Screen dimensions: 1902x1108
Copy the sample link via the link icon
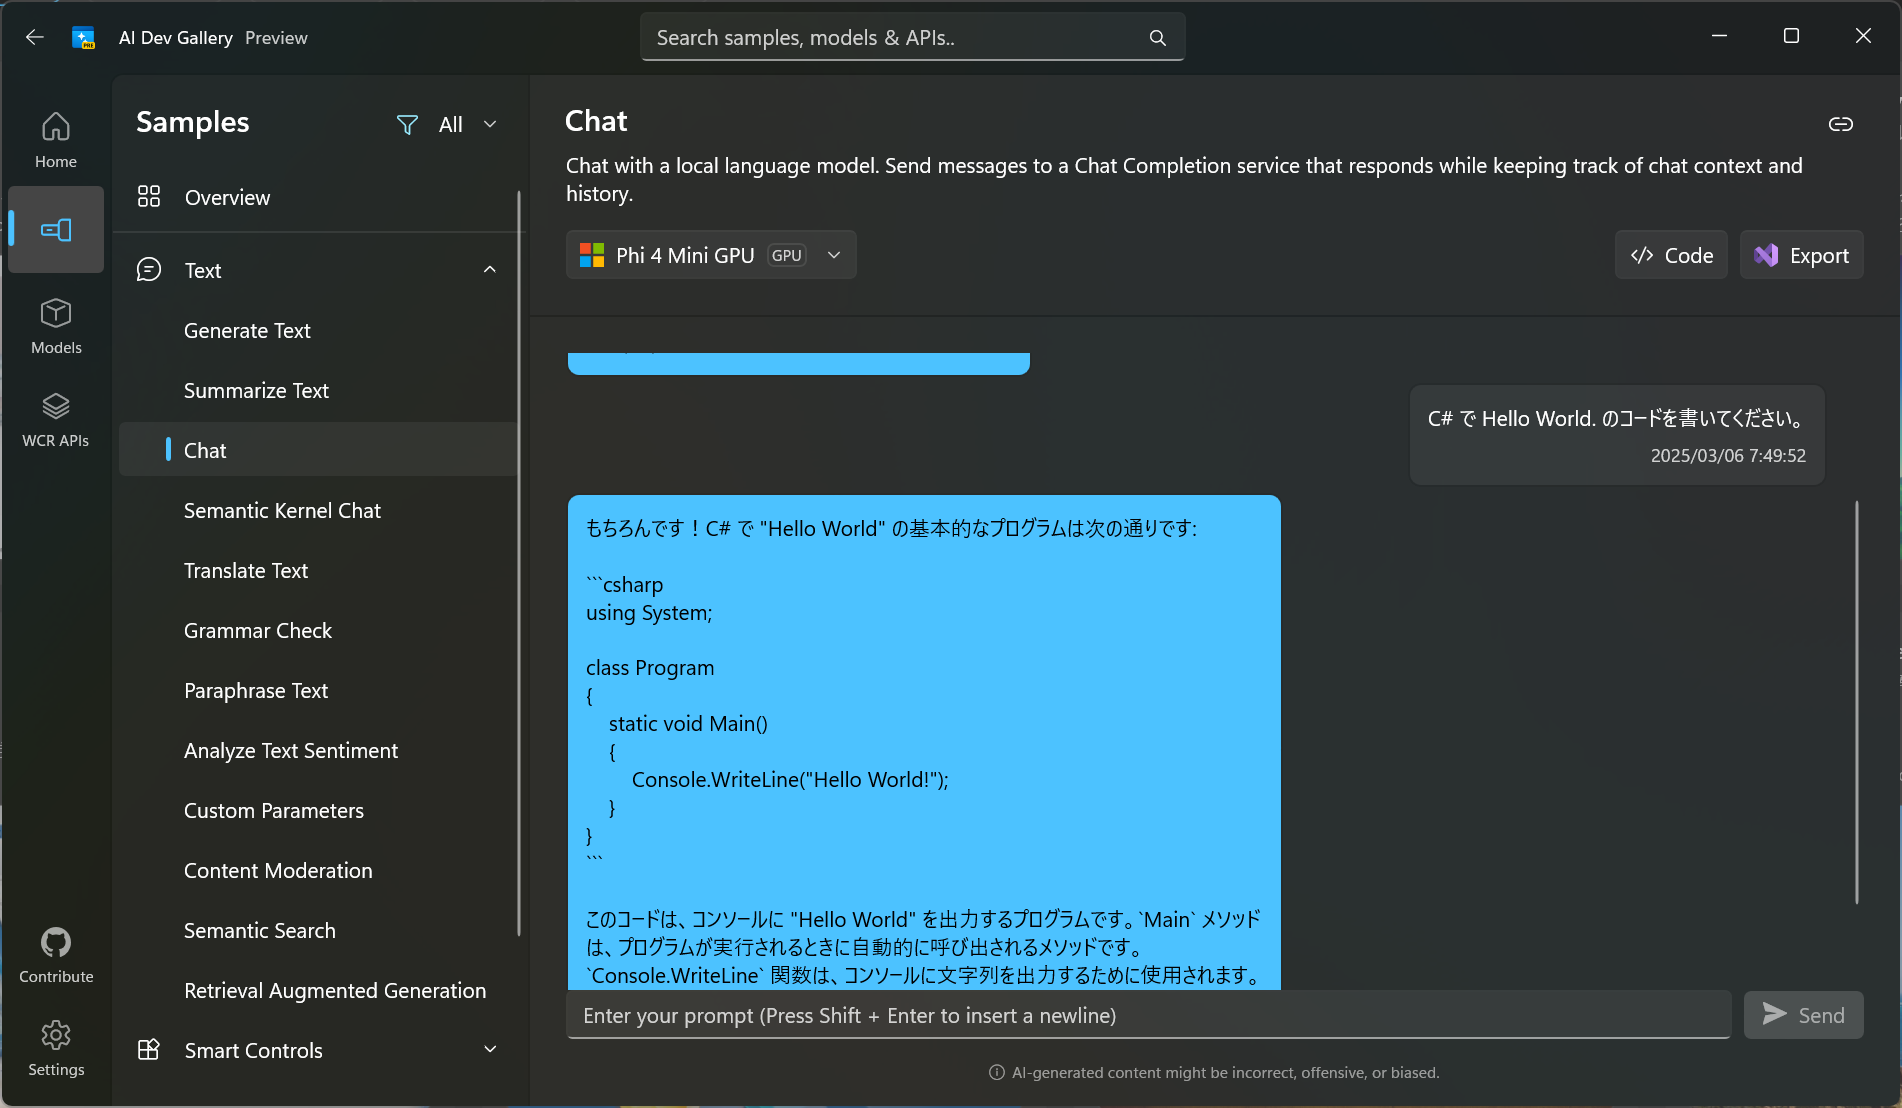tap(1841, 124)
